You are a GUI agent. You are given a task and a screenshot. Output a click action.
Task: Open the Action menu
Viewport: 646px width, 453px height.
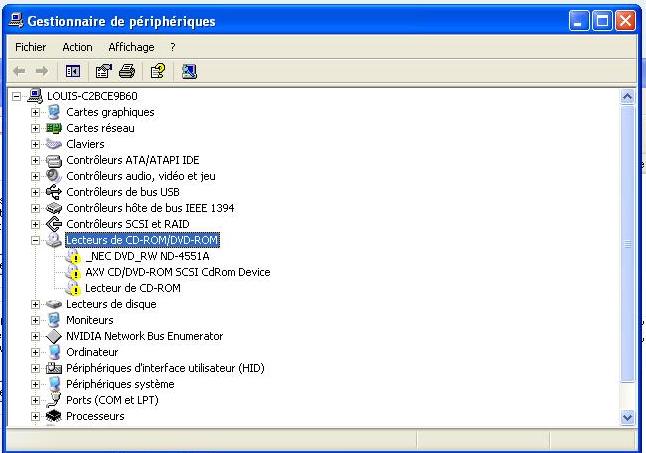coord(77,47)
